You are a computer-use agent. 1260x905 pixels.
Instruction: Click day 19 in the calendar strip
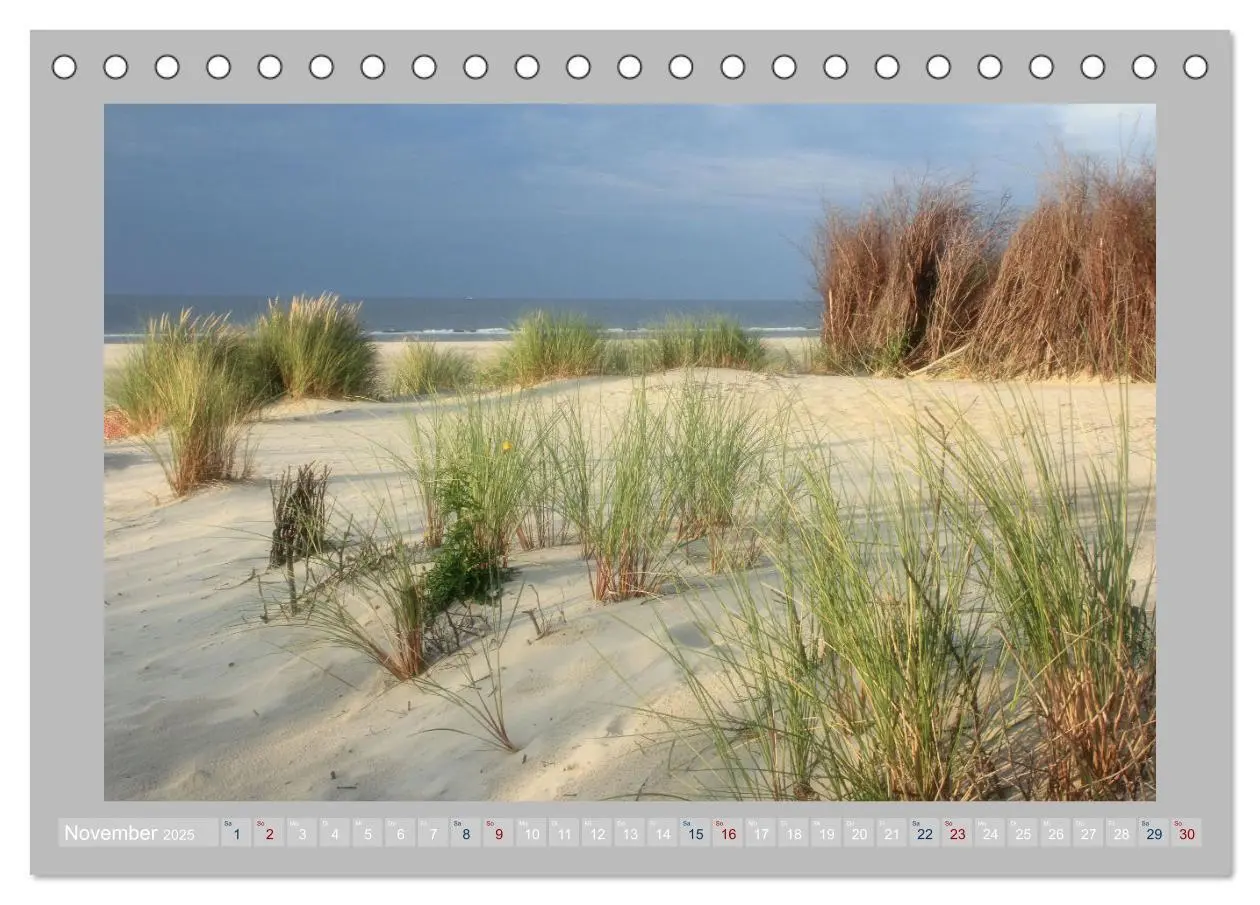[x=826, y=833]
